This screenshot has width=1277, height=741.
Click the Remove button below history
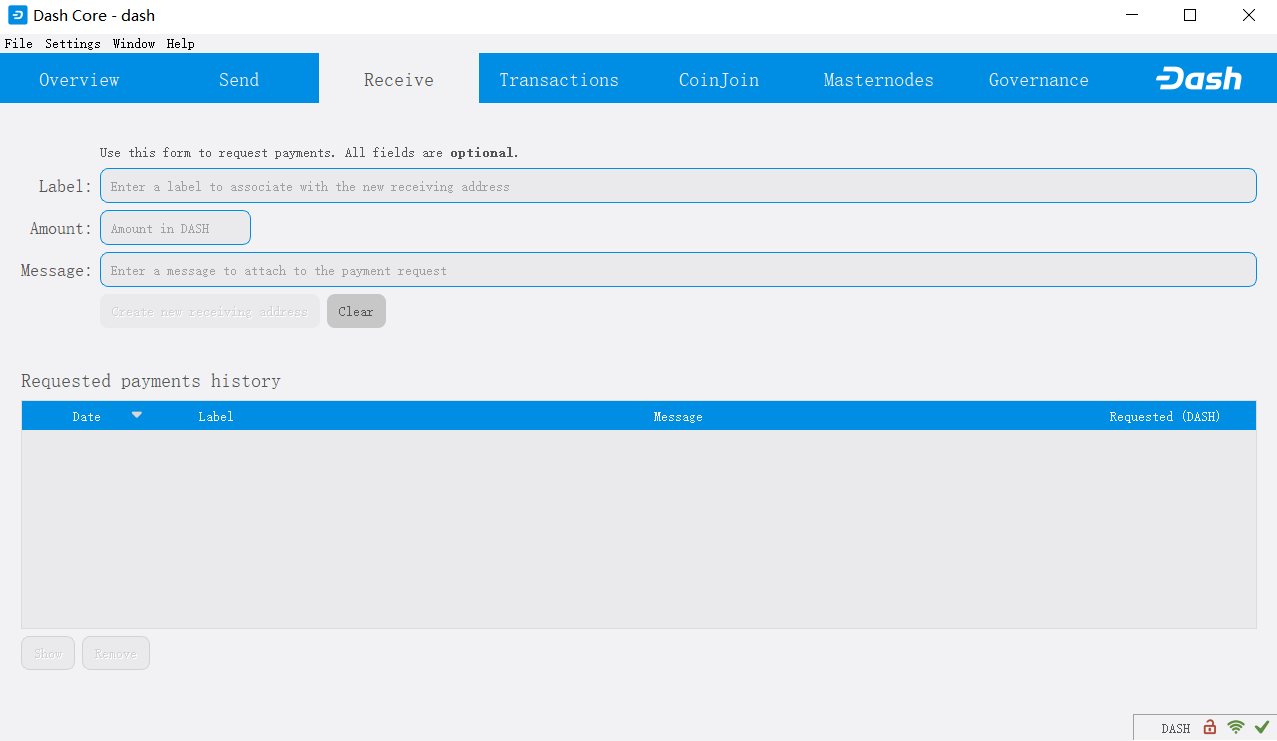[116, 653]
